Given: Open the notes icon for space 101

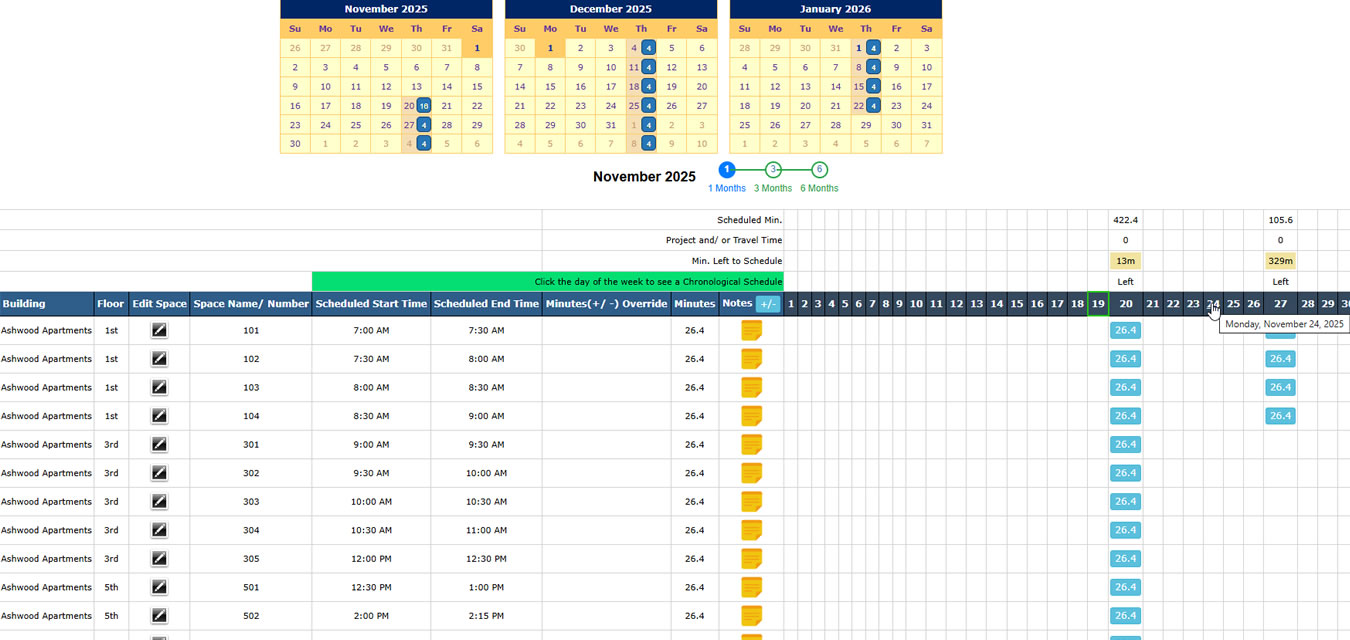Looking at the screenshot, I should tap(751, 330).
